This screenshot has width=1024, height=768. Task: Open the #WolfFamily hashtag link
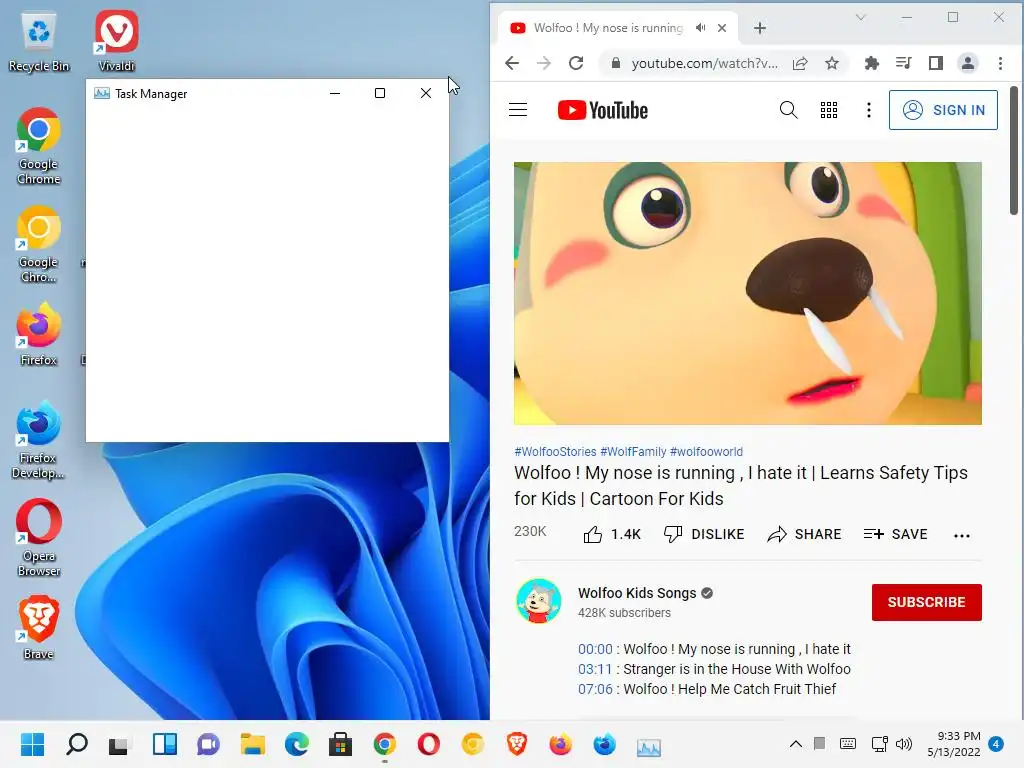pyautogui.click(x=633, y=451)
